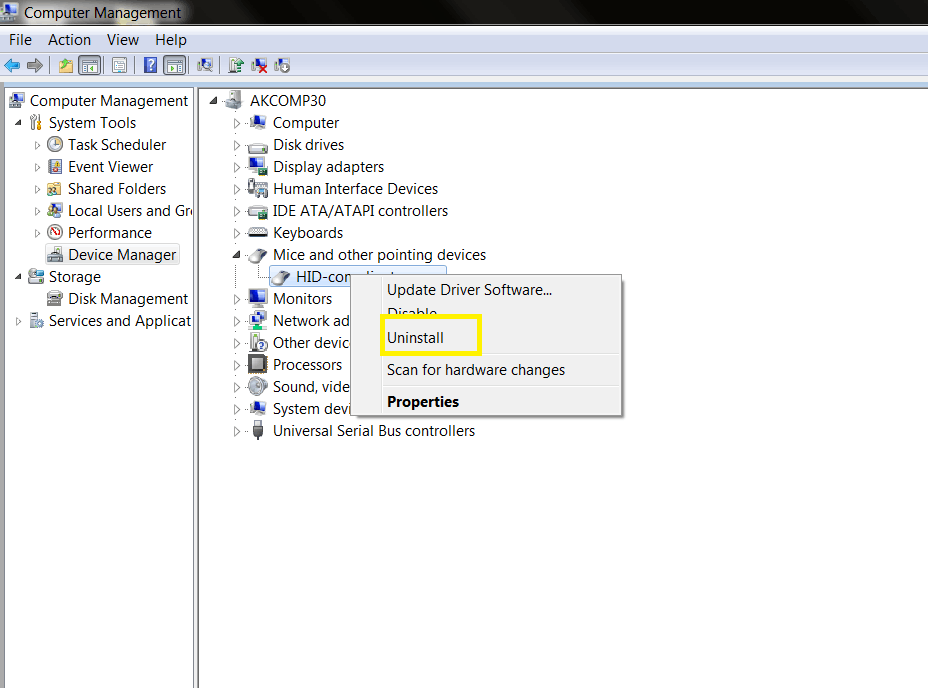
Task: Expand the Keyboards category arrow
Action: 237,233
